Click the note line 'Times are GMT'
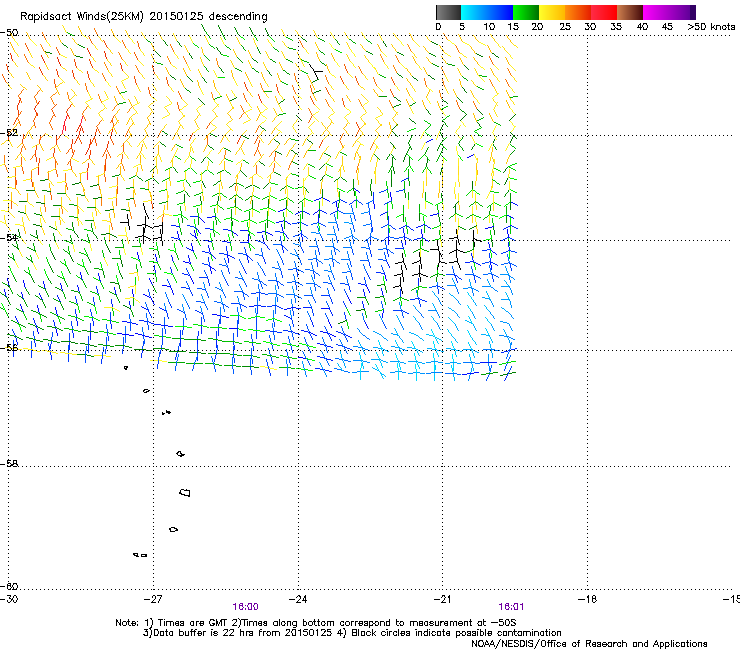Screen dimensions: 740x650 click(x=192, y=623)
